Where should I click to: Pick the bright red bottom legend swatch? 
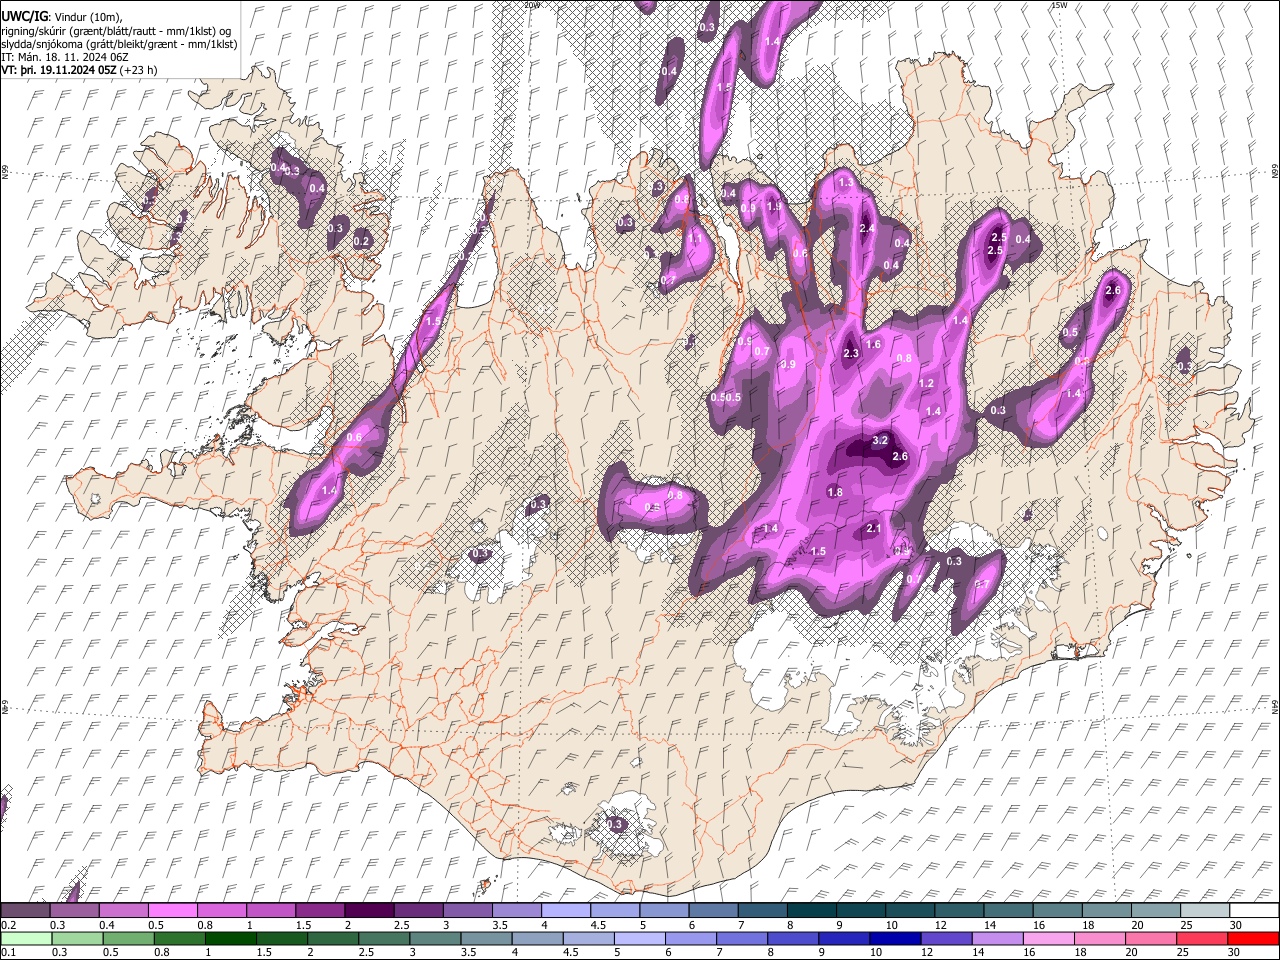[1253, 938]
